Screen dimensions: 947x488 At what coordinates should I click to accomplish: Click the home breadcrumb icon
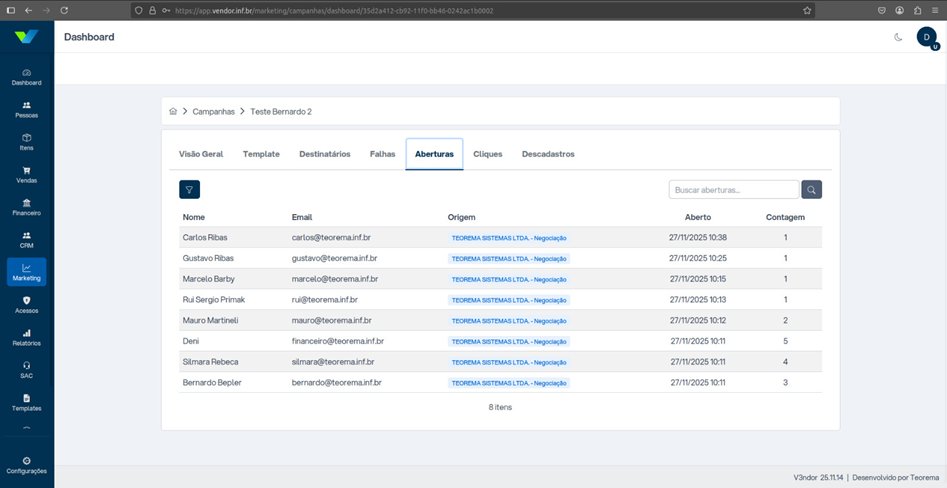pyautogui.click(x=173, y=112)
